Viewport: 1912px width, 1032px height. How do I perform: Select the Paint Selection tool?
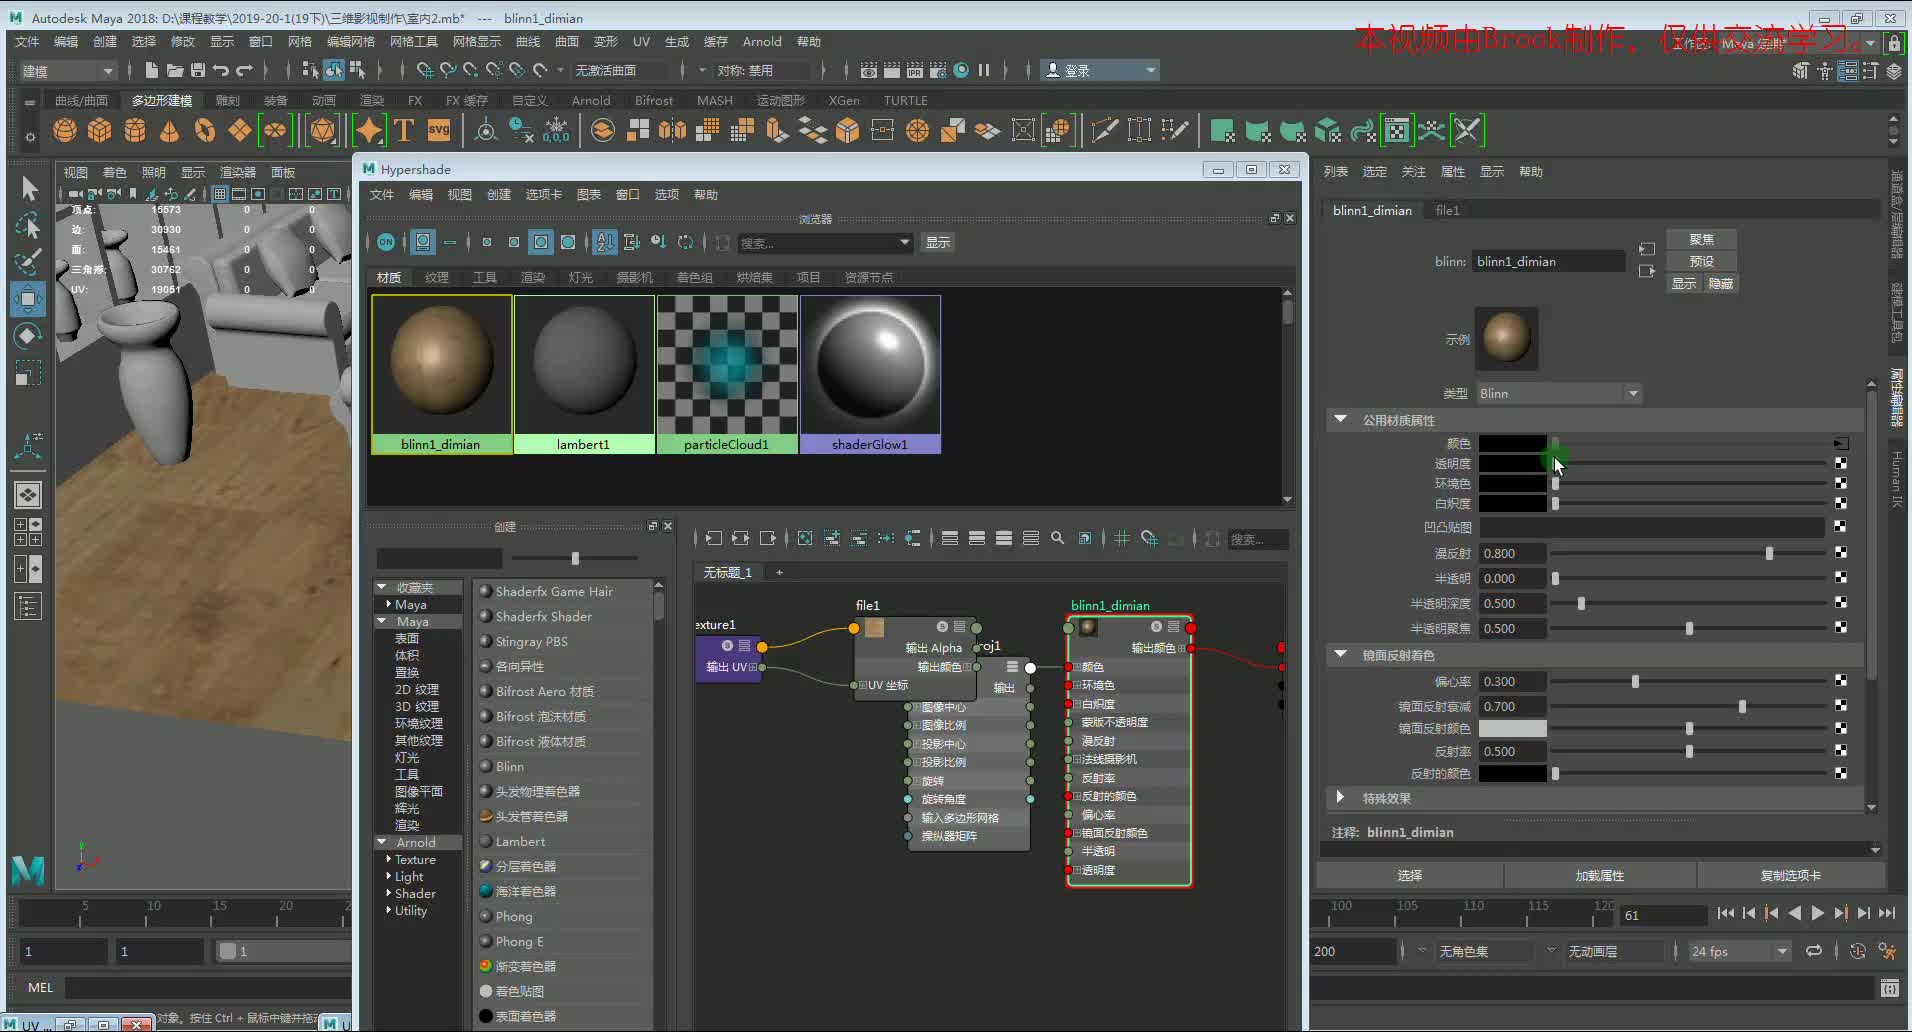pyautogui.click(x=29, y=261)
